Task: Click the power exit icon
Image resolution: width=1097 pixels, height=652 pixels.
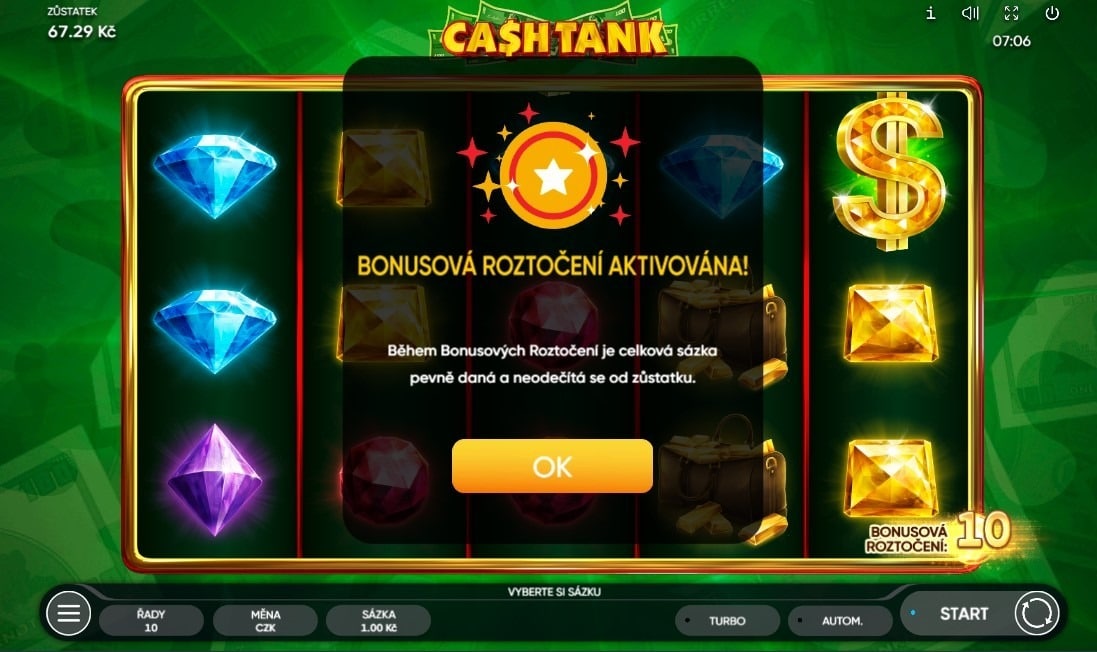Action: coord(1052,13)
